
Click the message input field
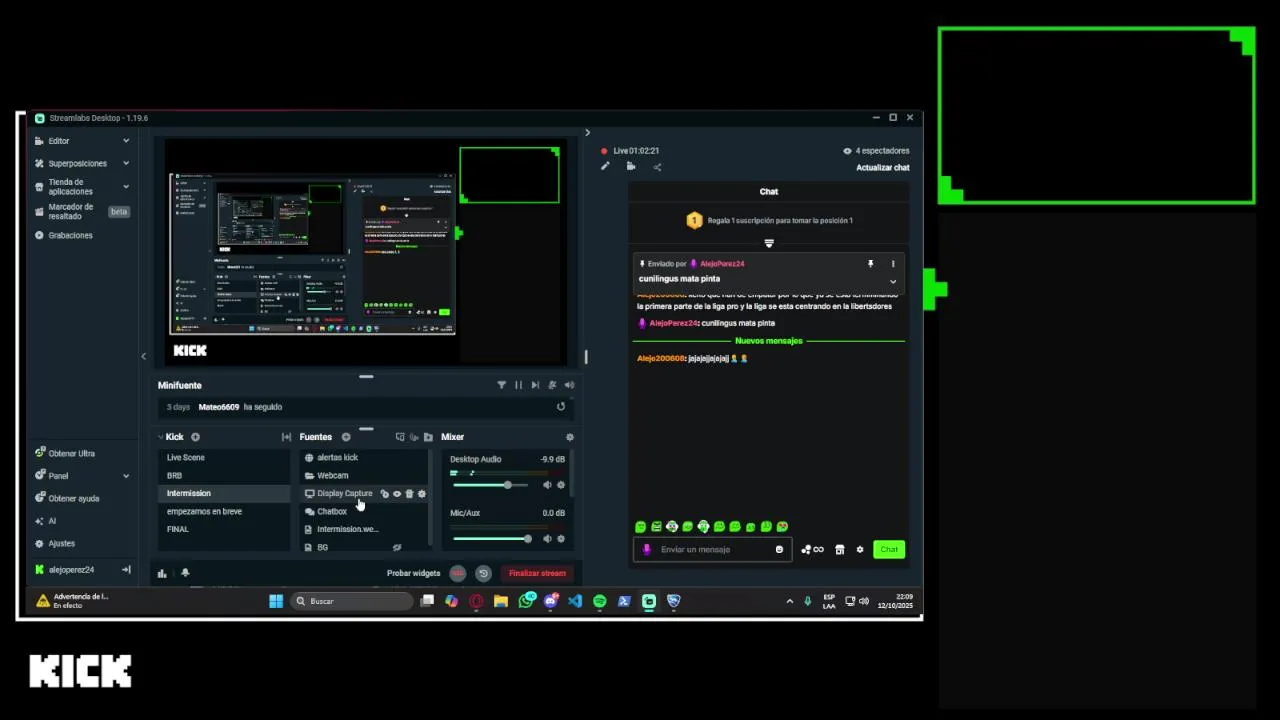(712, 549)
